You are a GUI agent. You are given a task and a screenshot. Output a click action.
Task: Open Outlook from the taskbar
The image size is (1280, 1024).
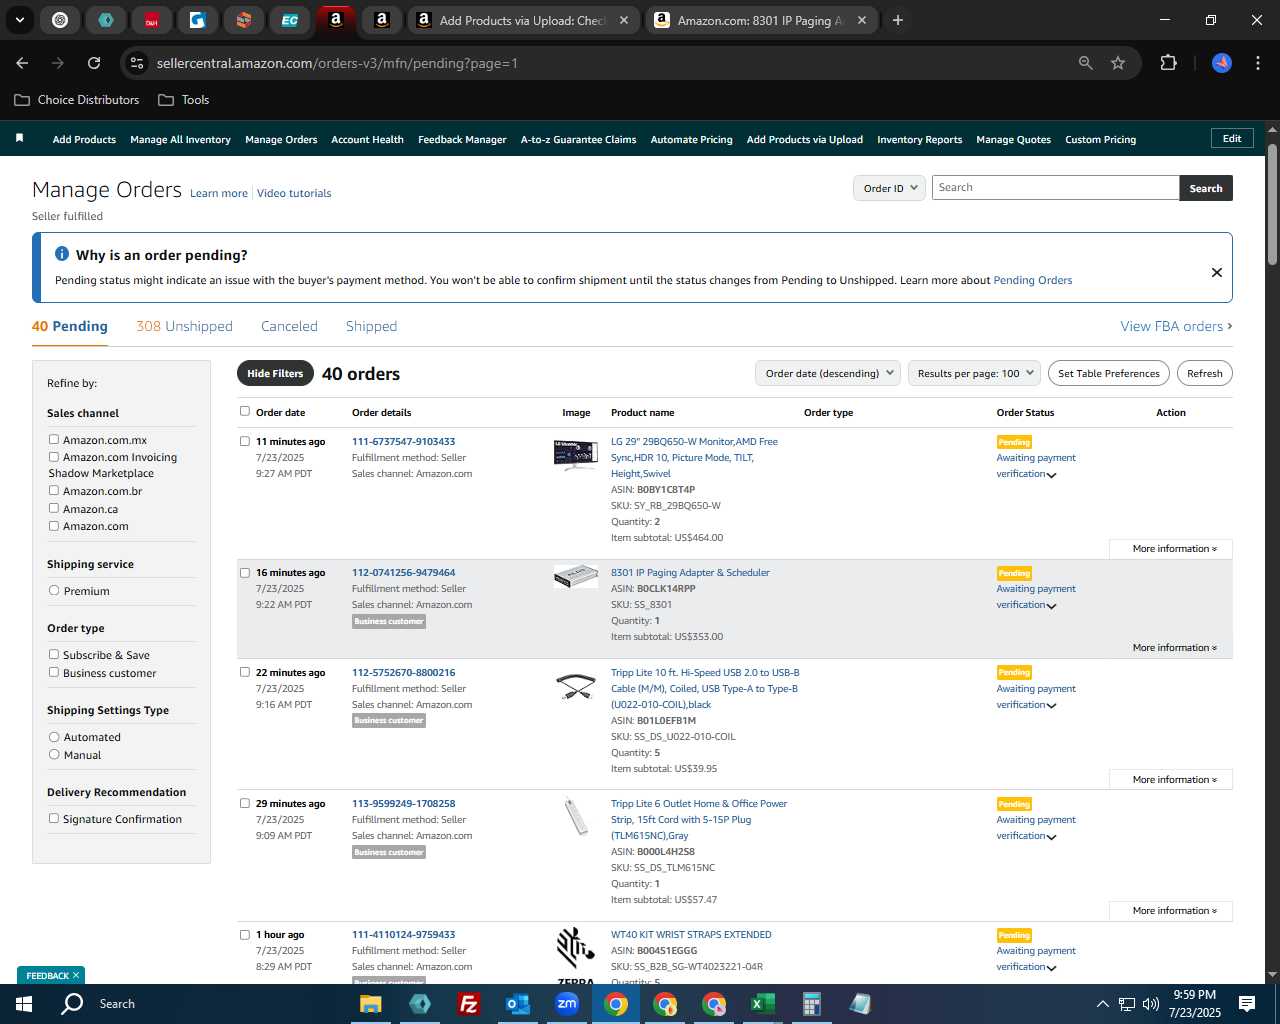[x=518, y=1004]
